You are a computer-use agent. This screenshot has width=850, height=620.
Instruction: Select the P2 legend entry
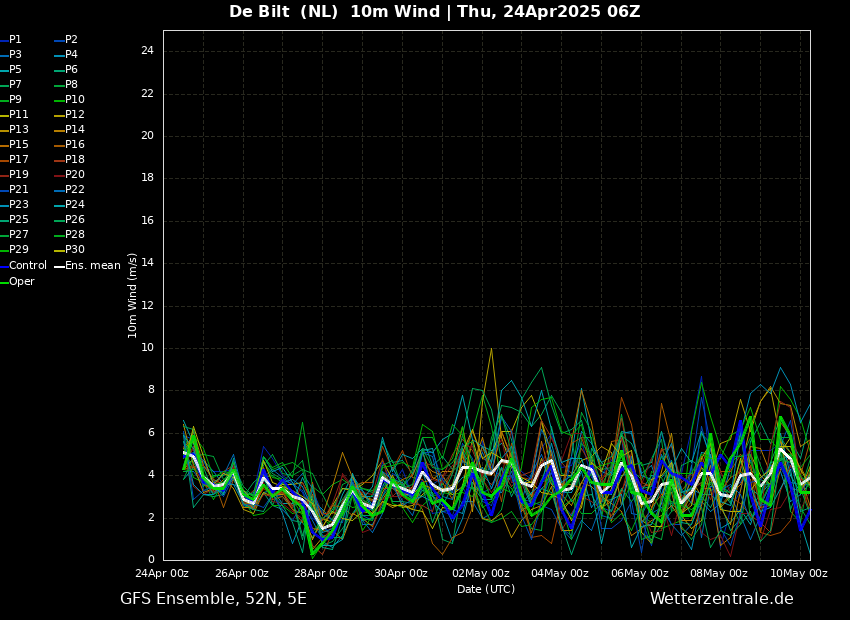tap(71, 40)
